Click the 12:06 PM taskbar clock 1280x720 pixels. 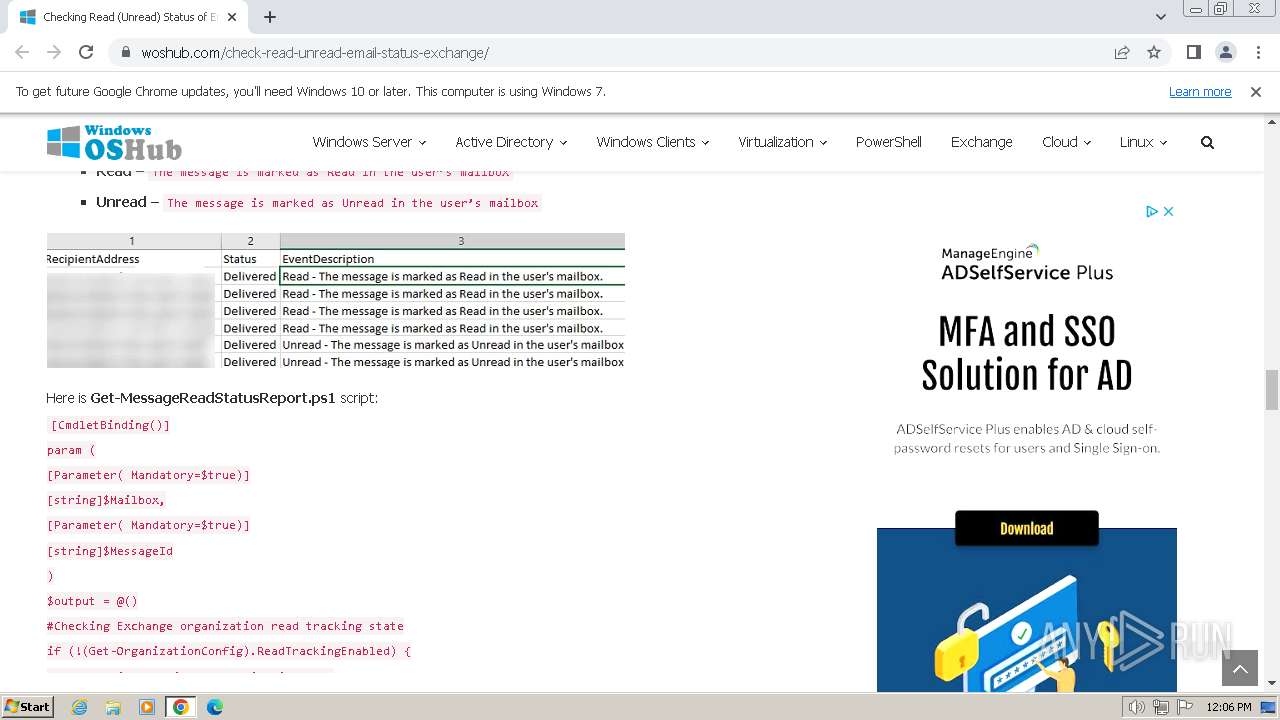(x=1229, y=707)
